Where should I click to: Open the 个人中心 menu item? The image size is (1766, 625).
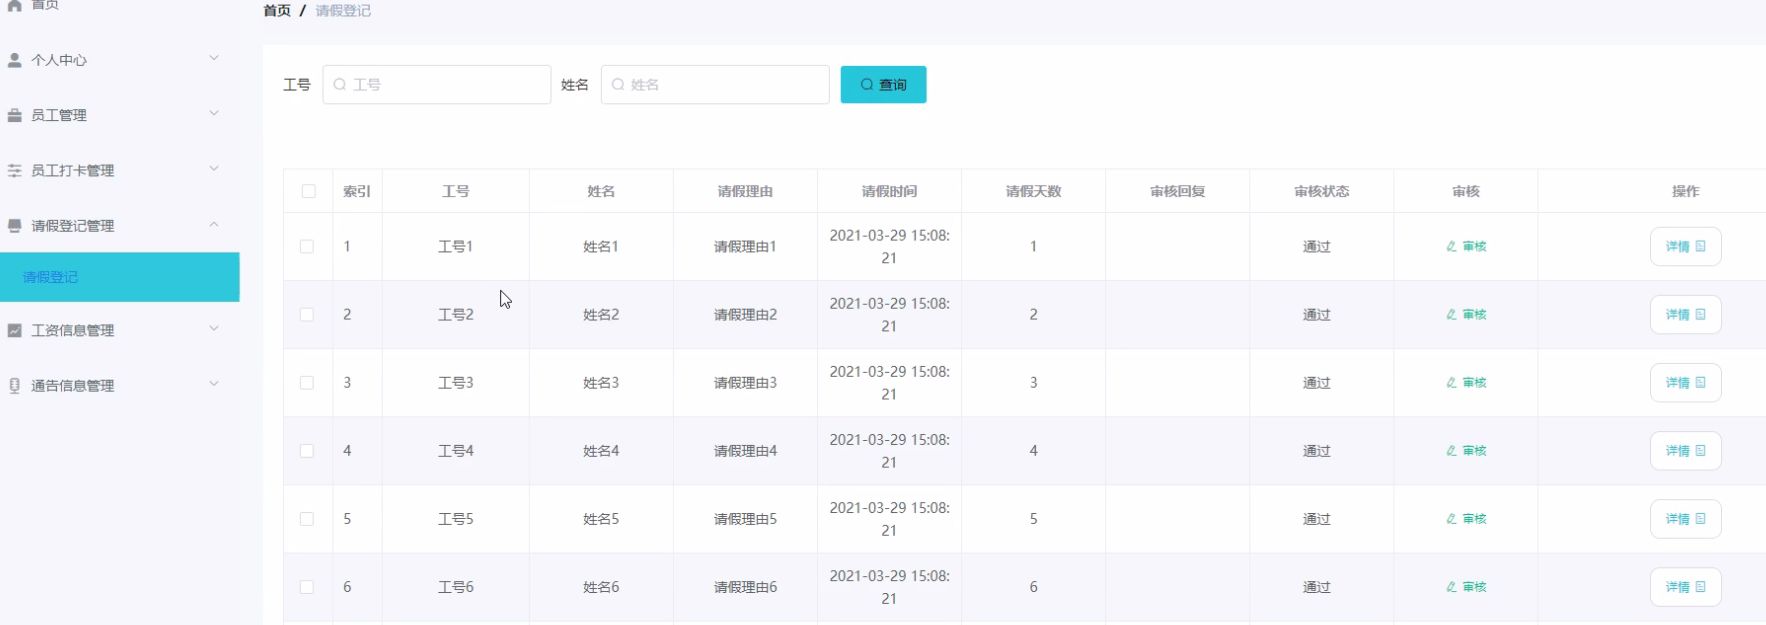[x=120, y=60]
